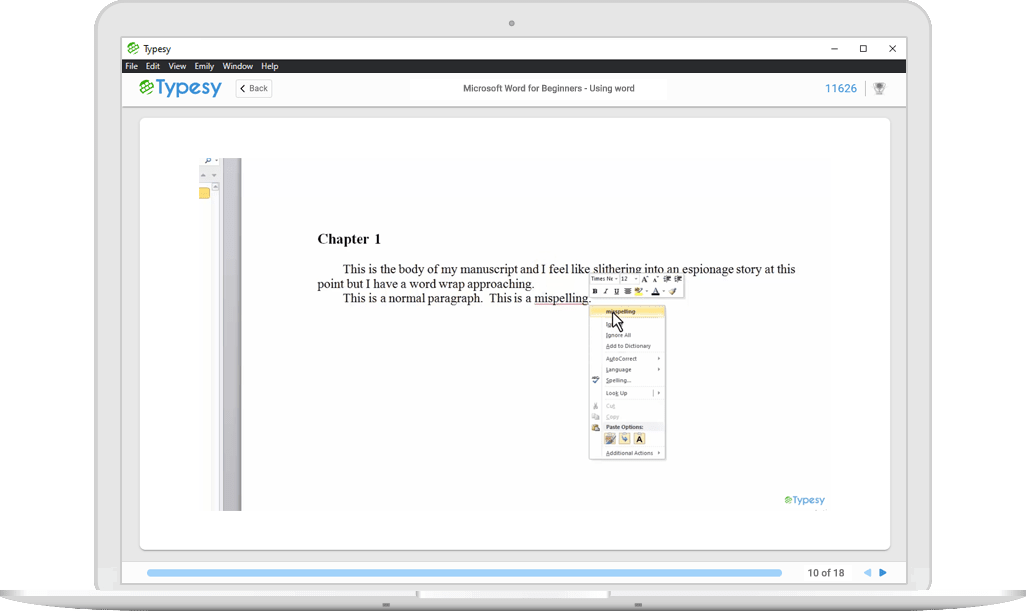Image resolution: width=1026 pixels, height=611 pixels.
Task: Click the next heading down arrow
Action: [214, 175]
